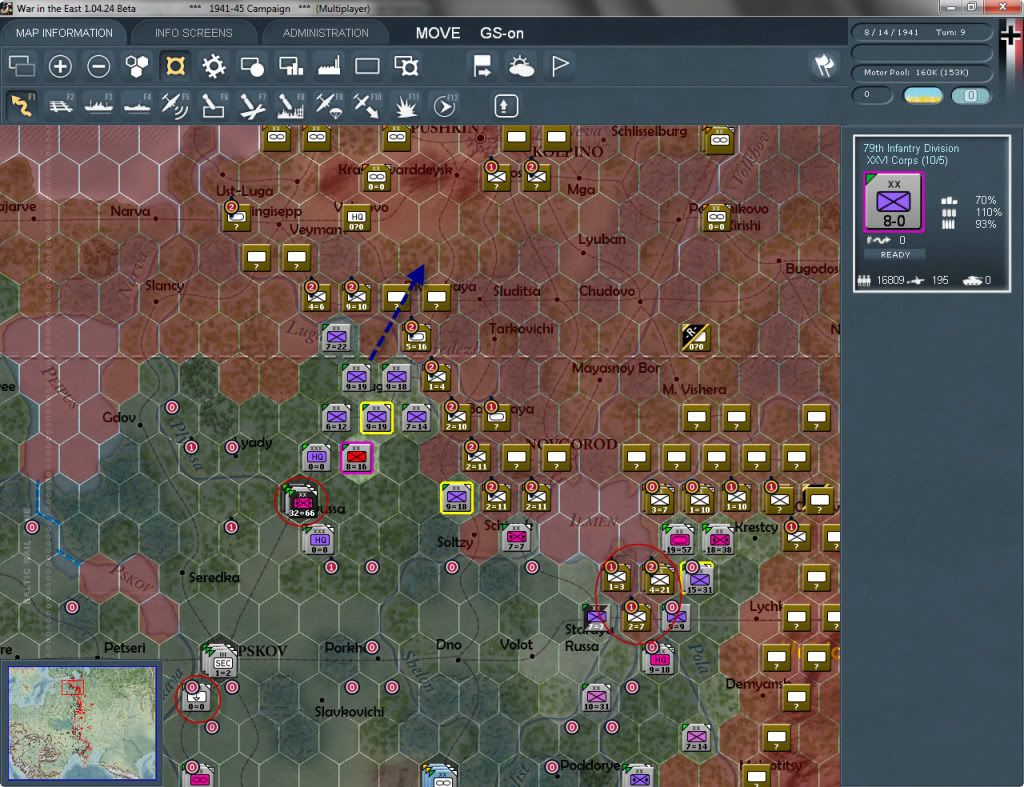
Task: Select the 10=31 infantry unit counter
Action: click(x=596, y=697)
